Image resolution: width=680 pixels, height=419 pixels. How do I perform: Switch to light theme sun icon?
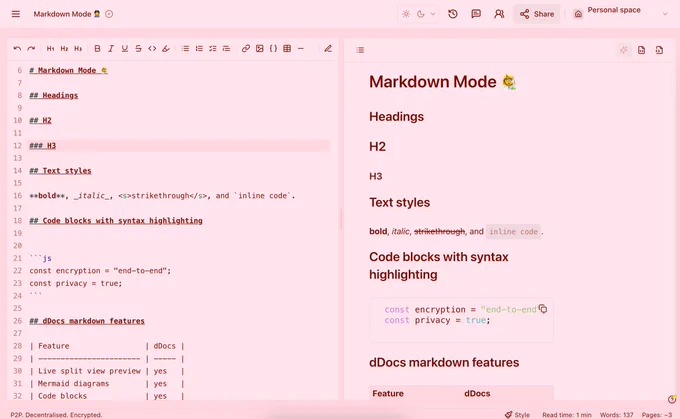pos(406,14)
